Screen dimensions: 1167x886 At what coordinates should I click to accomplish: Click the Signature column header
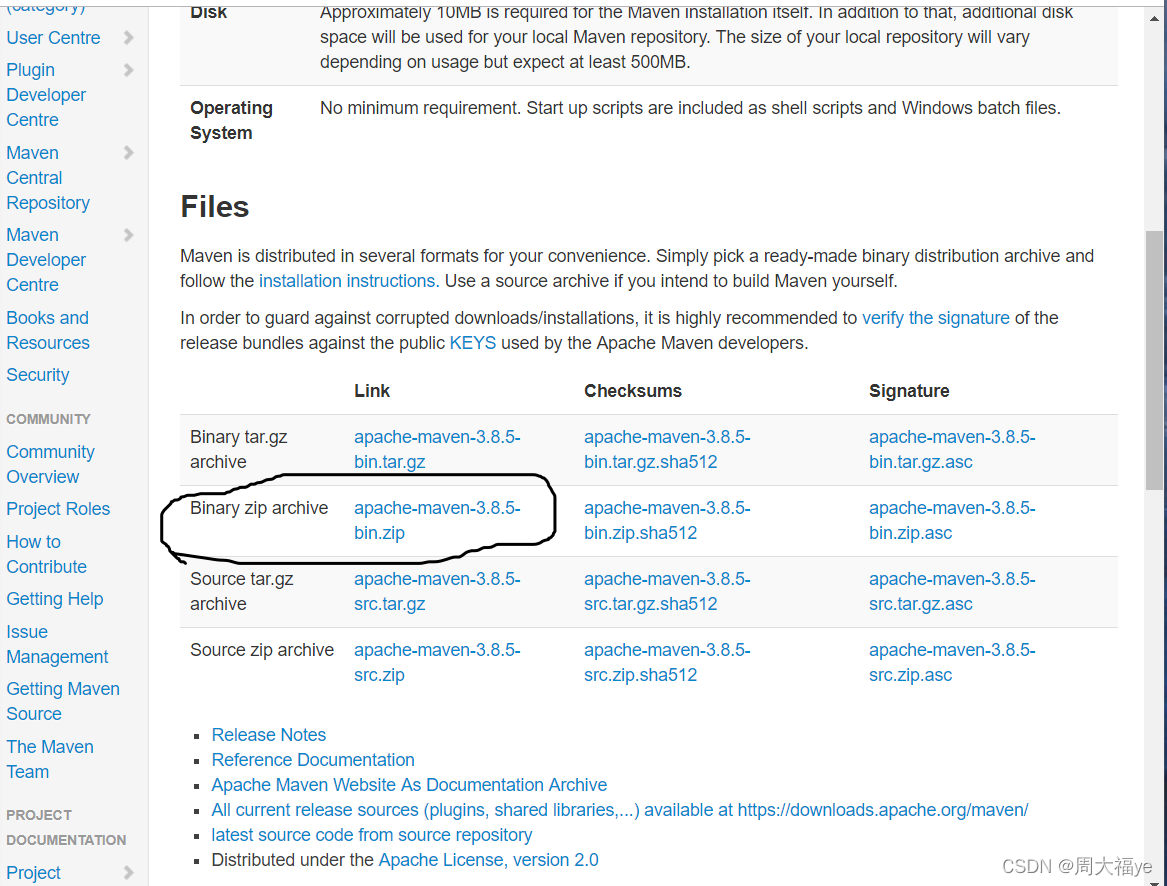pos(909,392)
